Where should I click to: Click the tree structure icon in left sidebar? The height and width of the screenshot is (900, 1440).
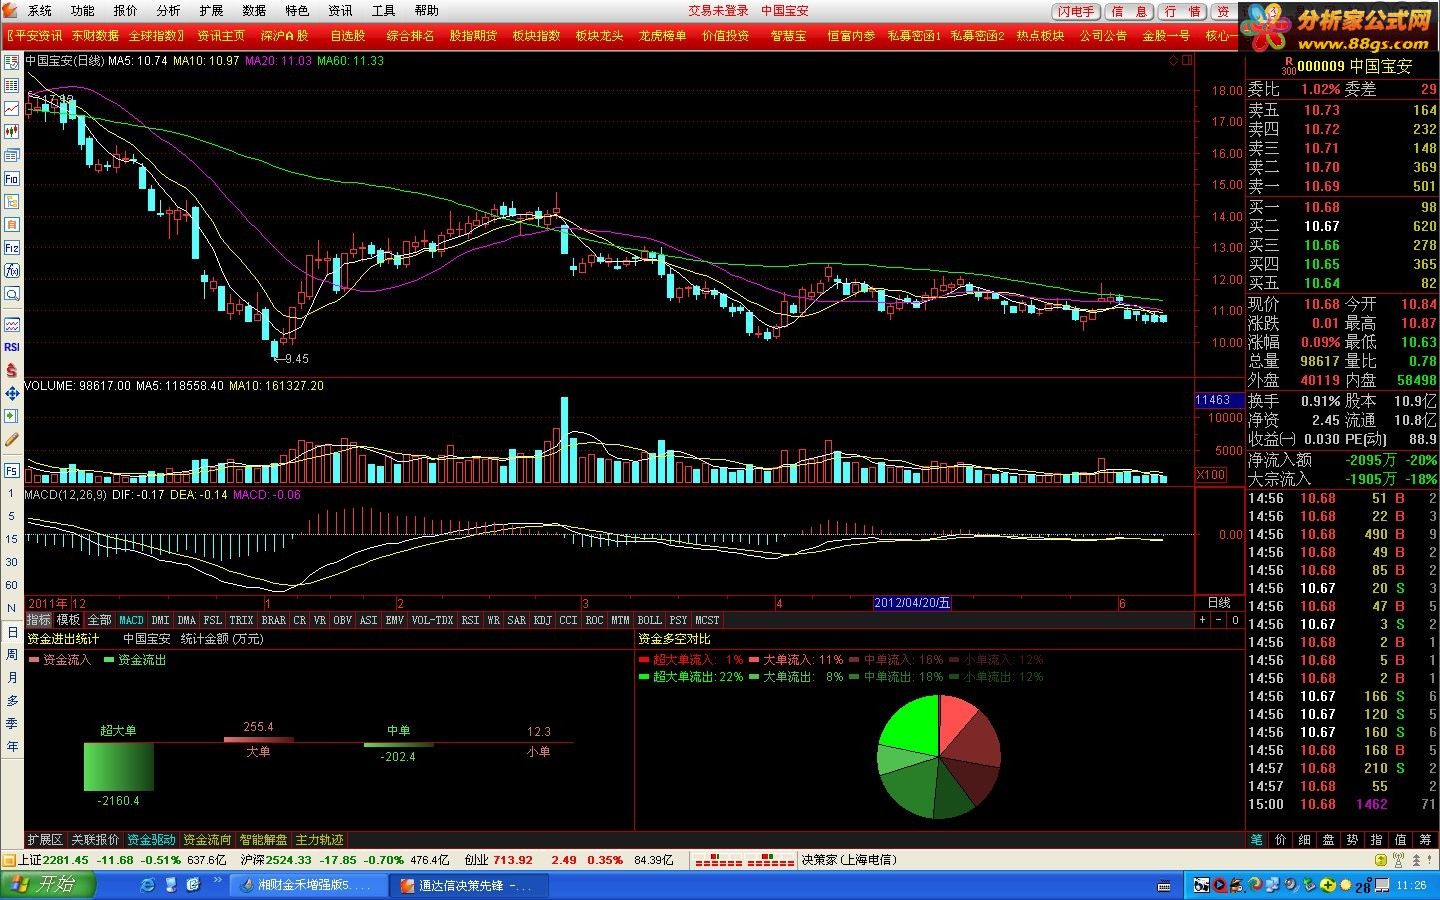[x=12, y=201]
